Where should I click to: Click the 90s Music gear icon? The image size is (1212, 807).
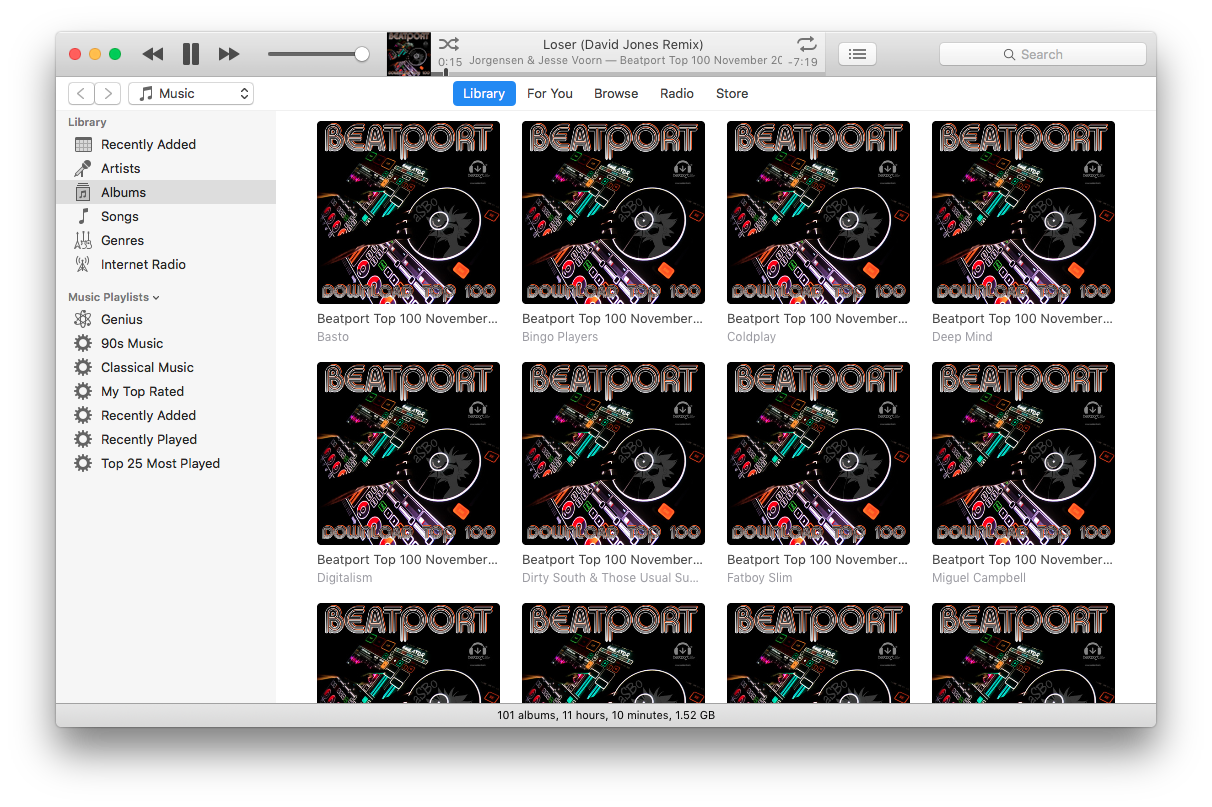point(83,343)
